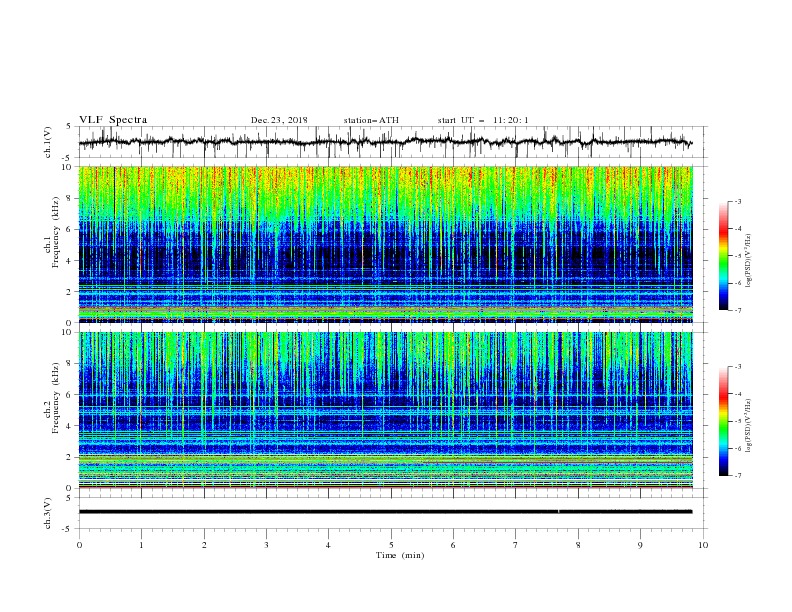Click bottom time axis tick label "10"

(x=703, y=545)
